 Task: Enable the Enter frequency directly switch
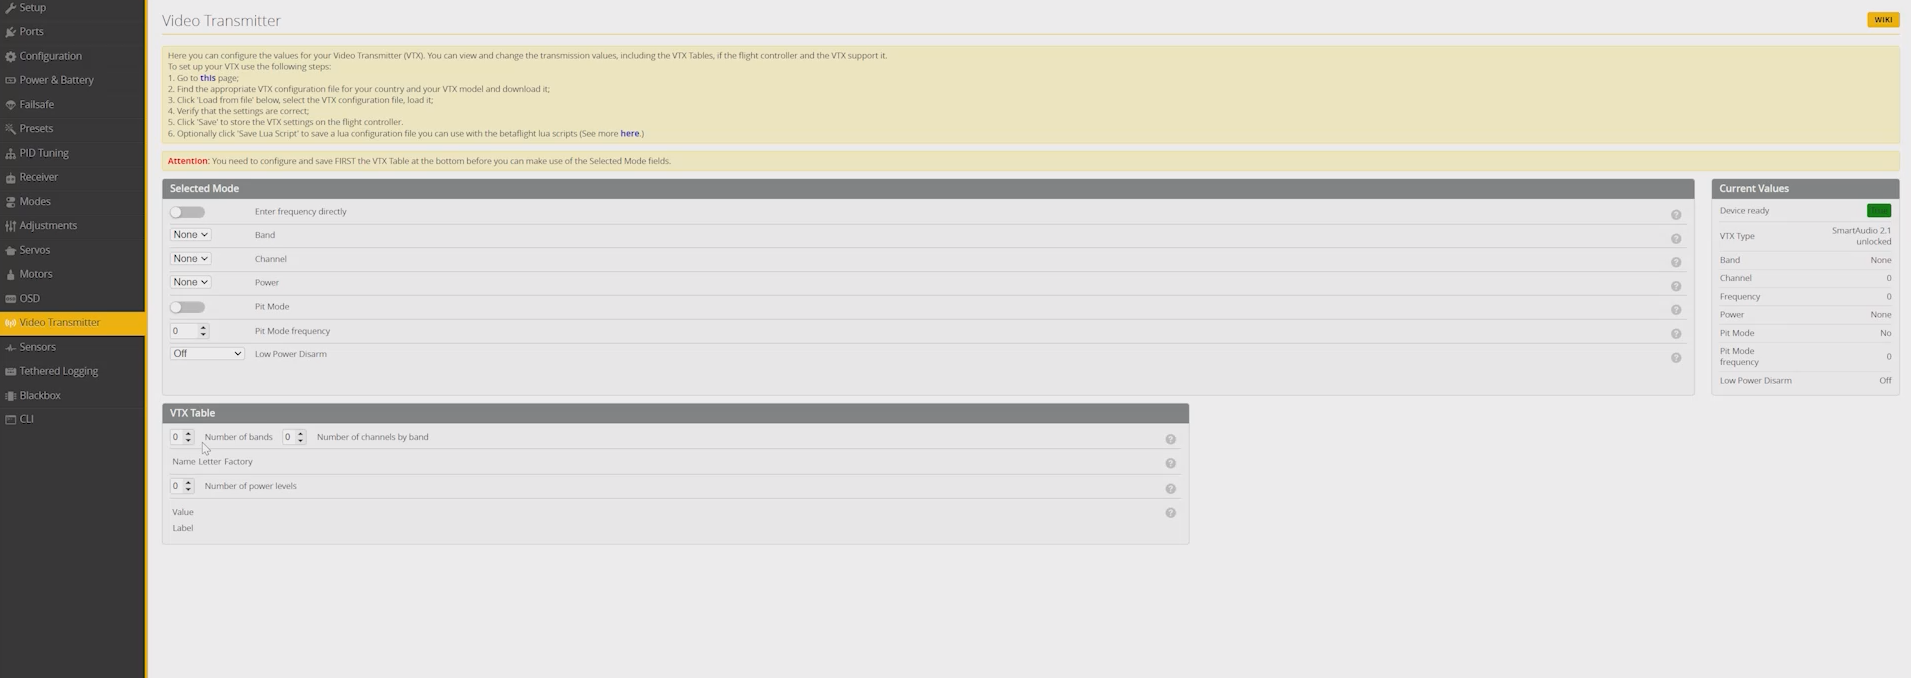187,212
